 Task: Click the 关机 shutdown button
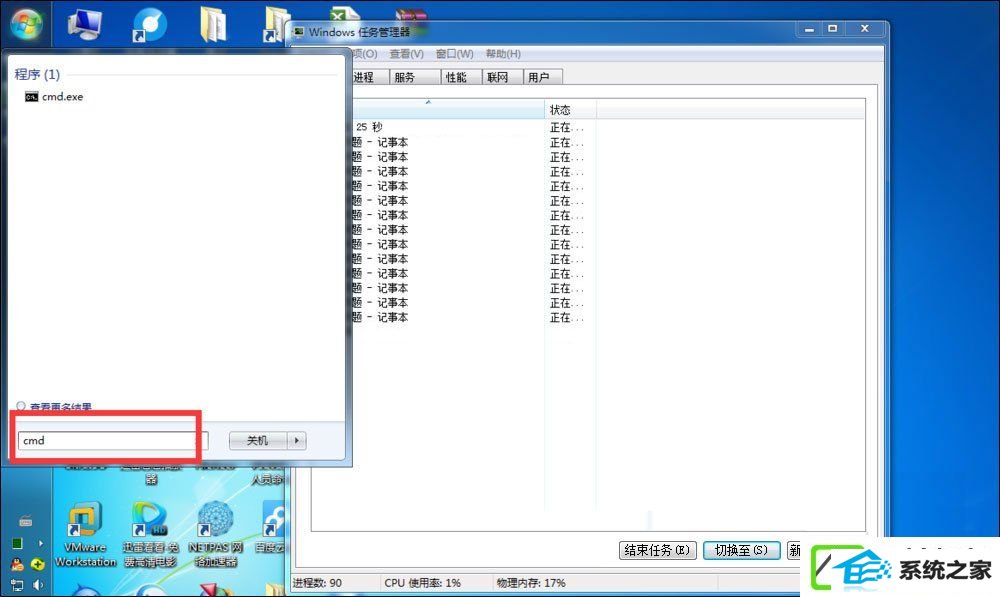point(258,441)
